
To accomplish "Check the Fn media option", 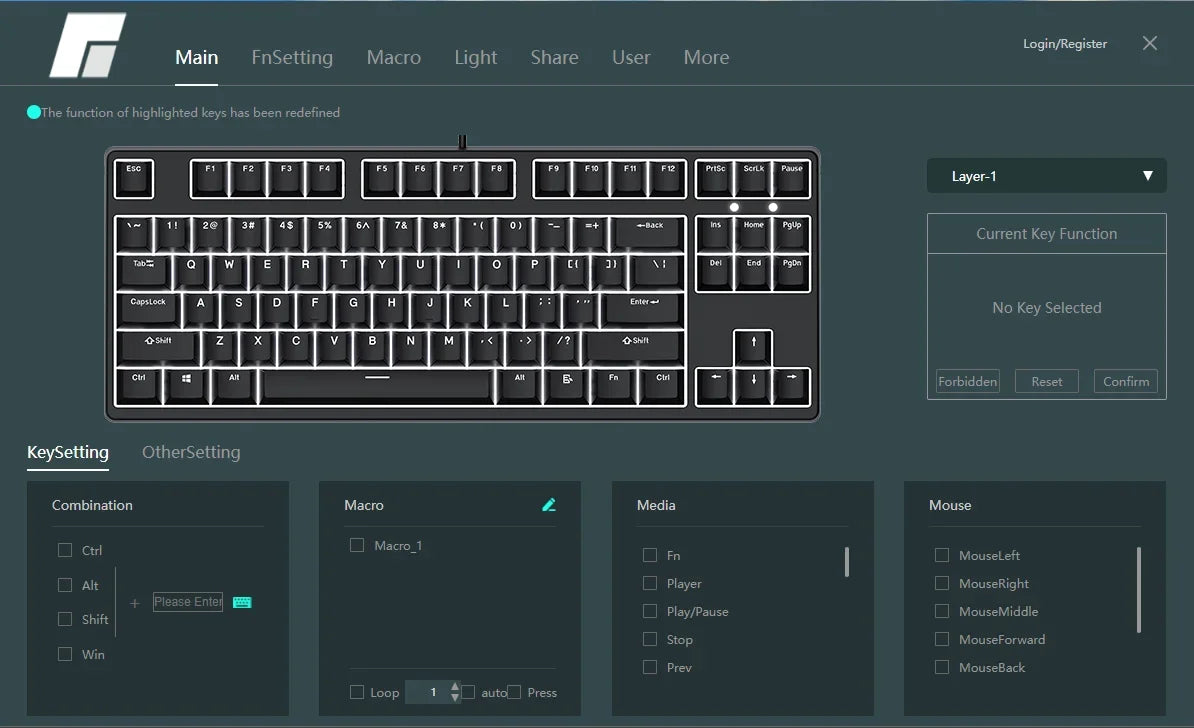I will click(x=650, y=555).
